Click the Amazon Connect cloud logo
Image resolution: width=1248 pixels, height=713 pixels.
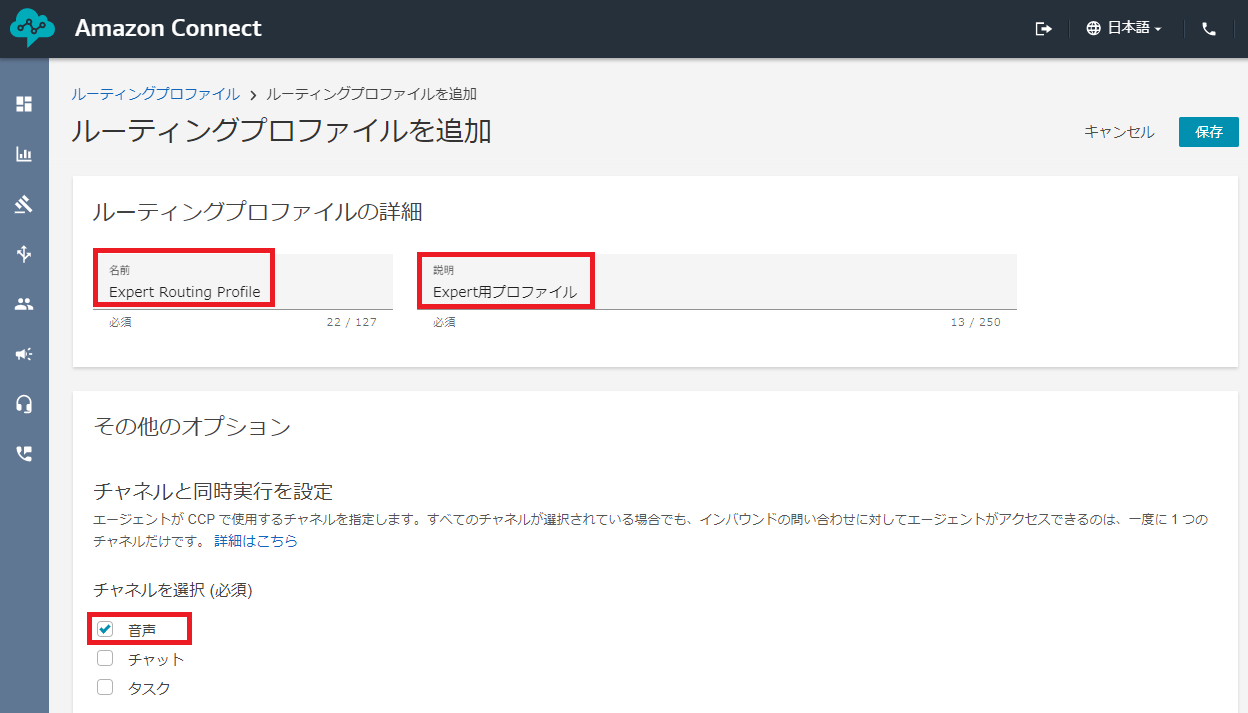click(x=32, y=28)
